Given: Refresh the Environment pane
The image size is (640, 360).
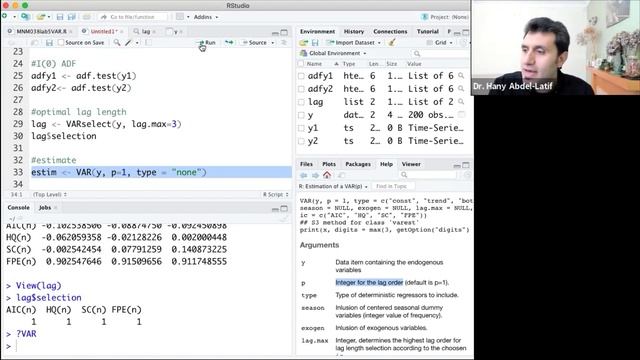Looking at the screenshot, I should [463, 42].
